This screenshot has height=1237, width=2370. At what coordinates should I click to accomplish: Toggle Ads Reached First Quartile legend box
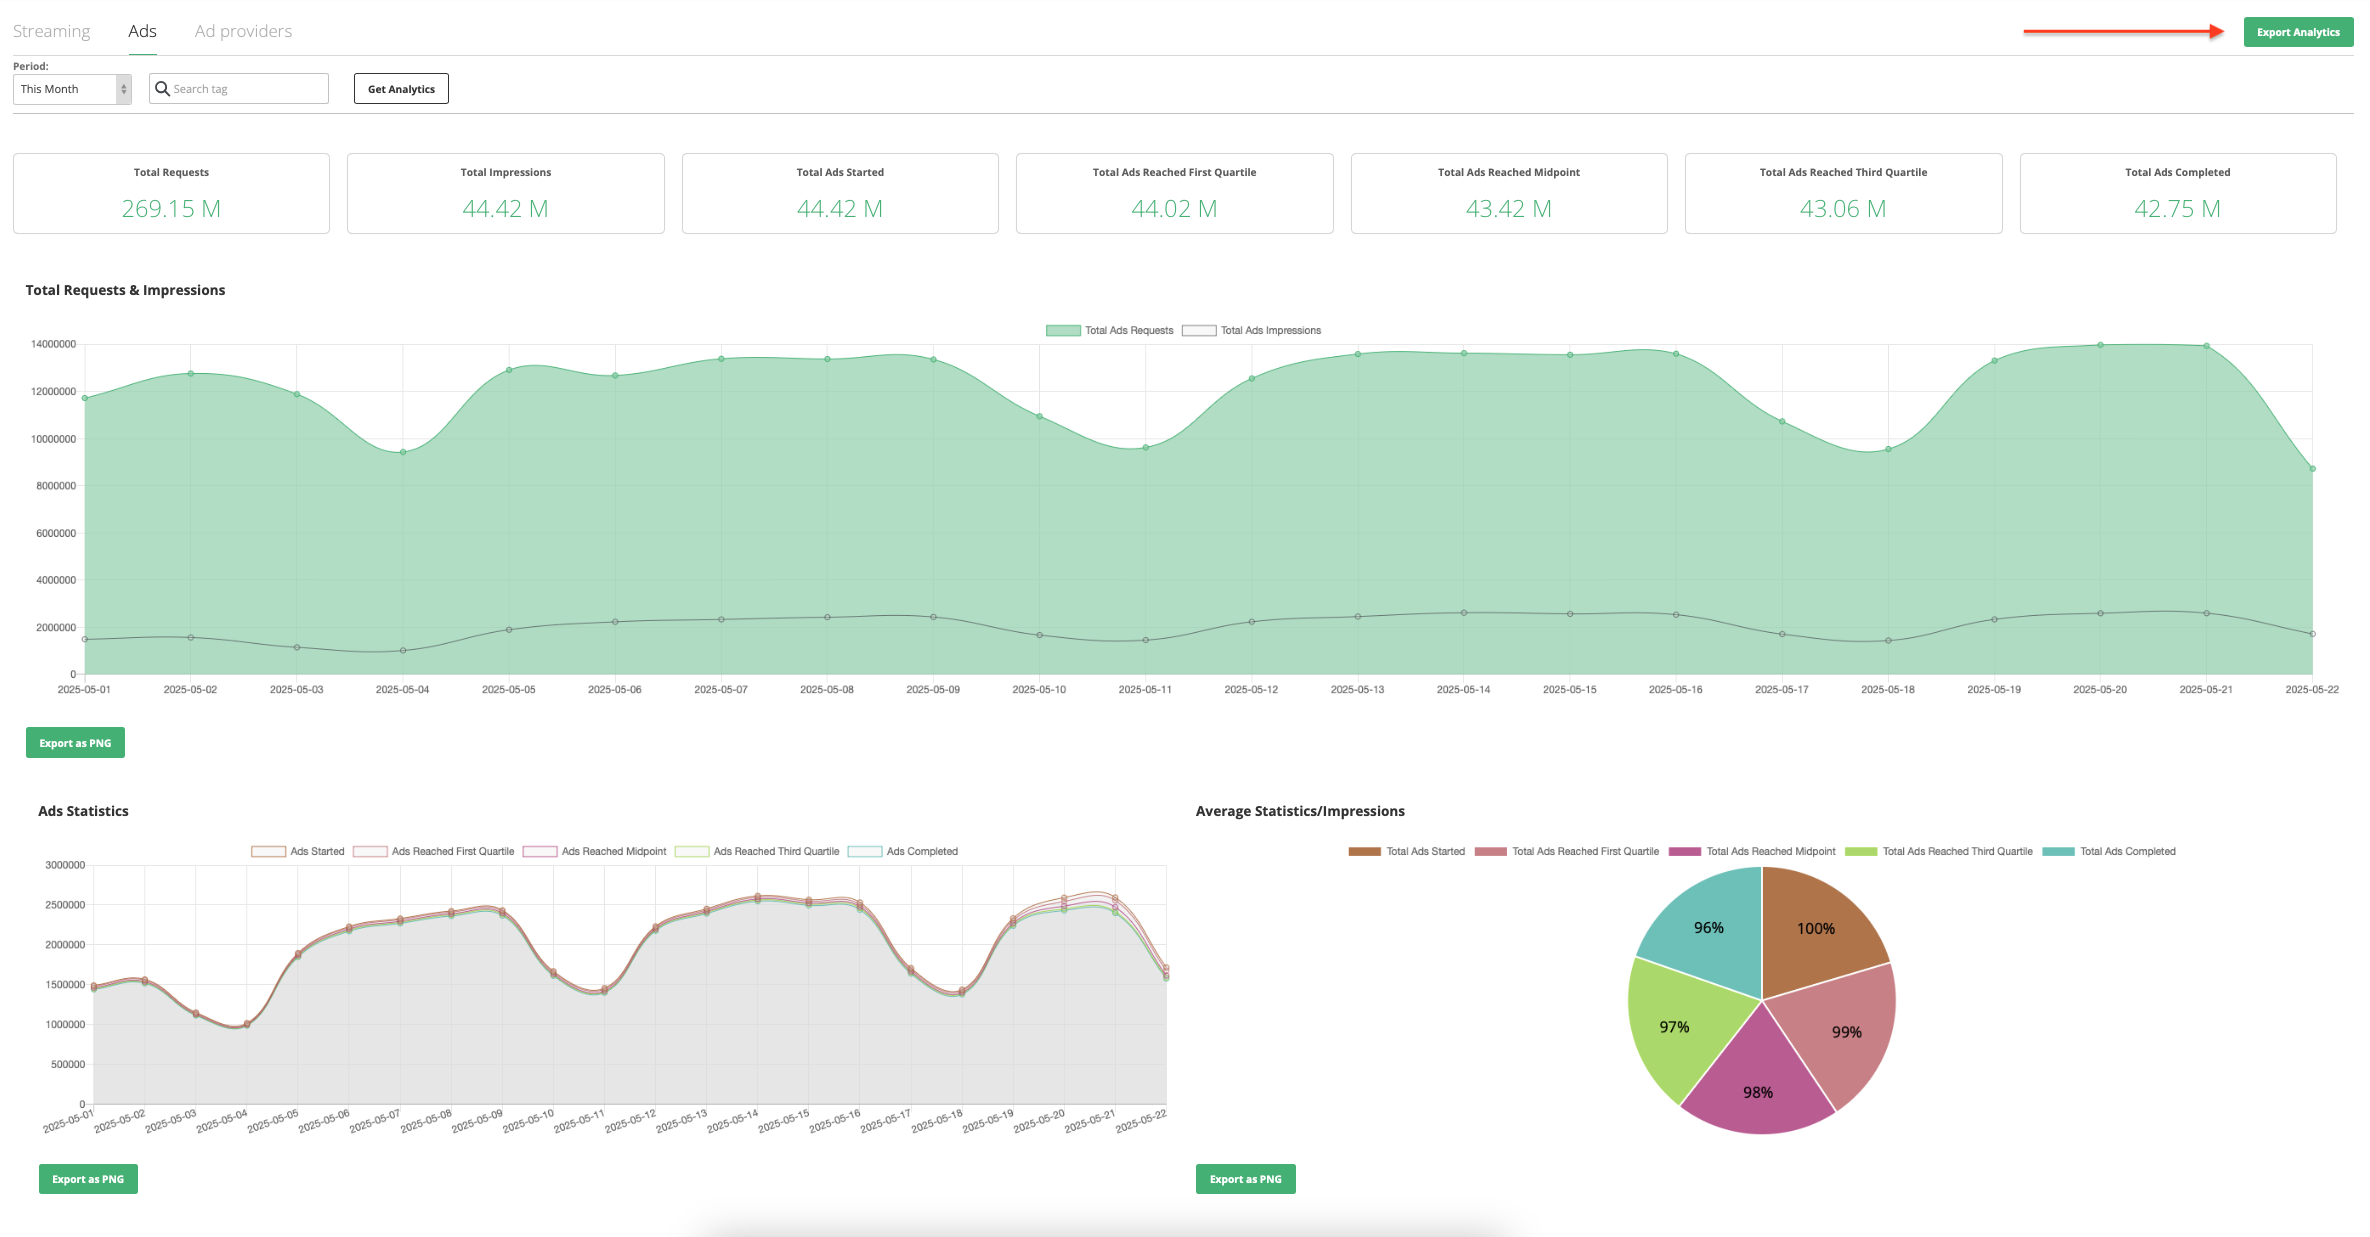(370, 852)
